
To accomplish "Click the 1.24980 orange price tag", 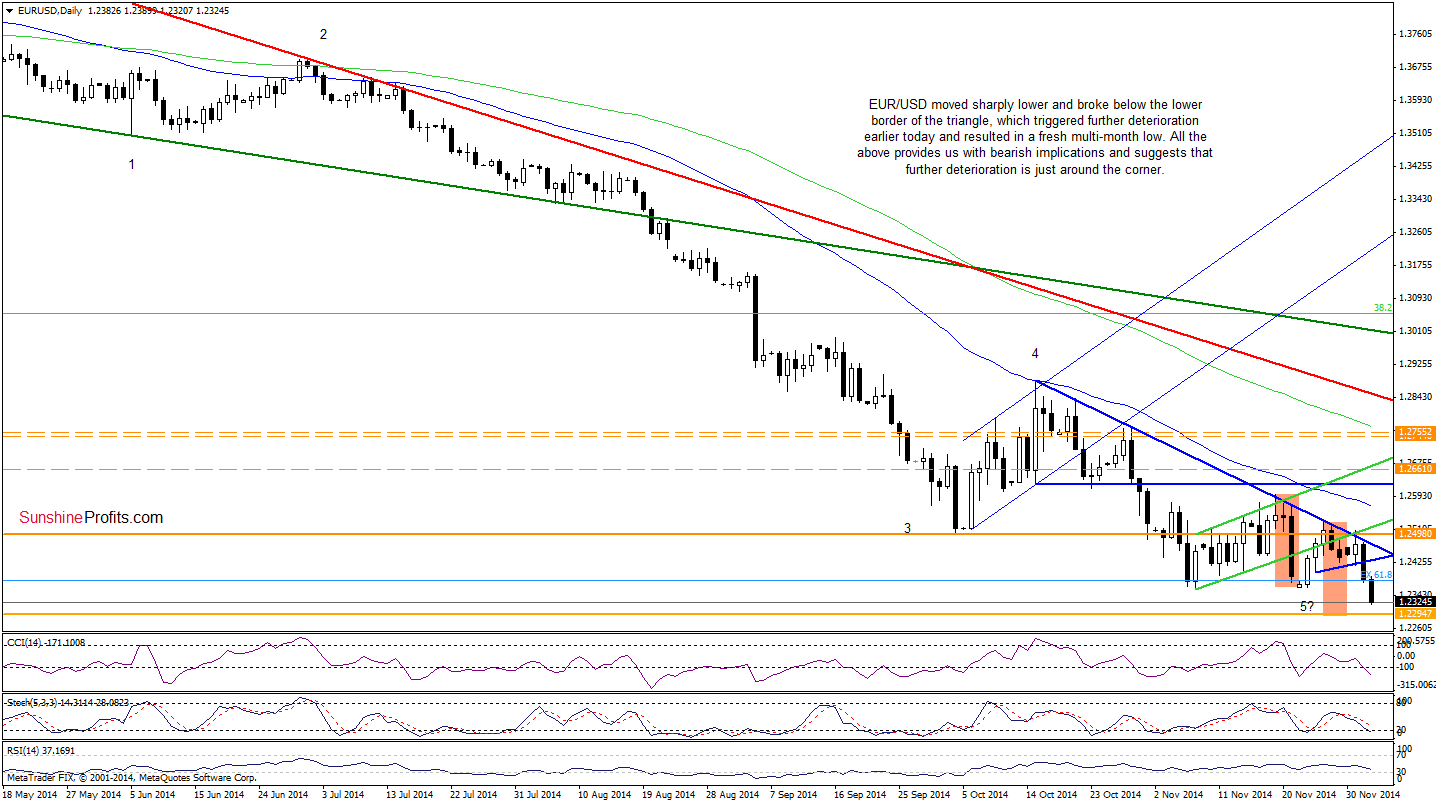I will 1414,533.
